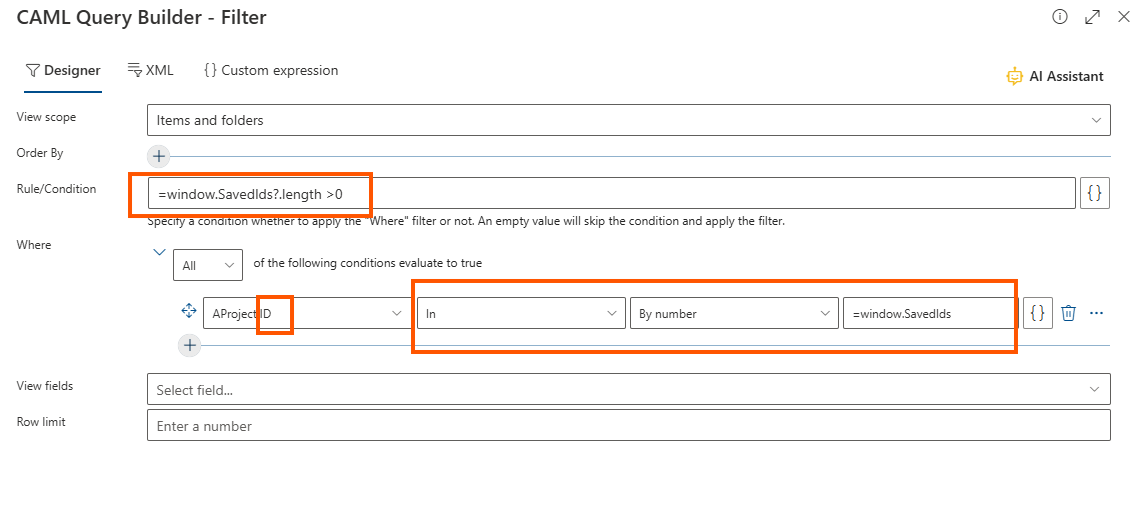This screenshot has height=508, width=1135.
Task: Open the All conditions operator dropdown
Action: (x=207, y=264)
